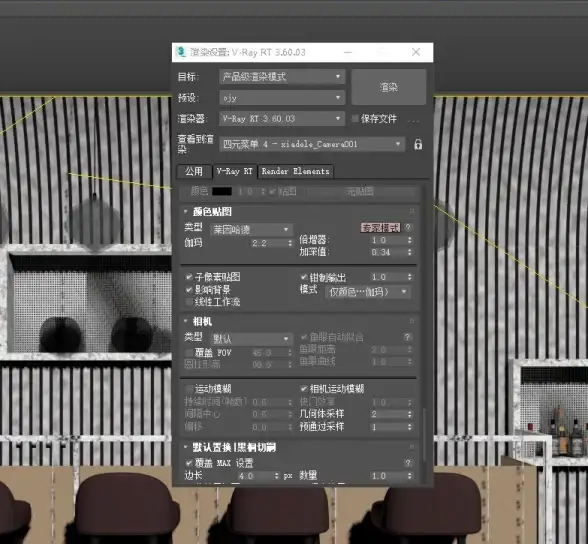Image resolution: width=588 pixels, height=544 pixels.
Task: Uncheck 覆盖 MAX 设置 checkbox
Action: pos(189,463)
